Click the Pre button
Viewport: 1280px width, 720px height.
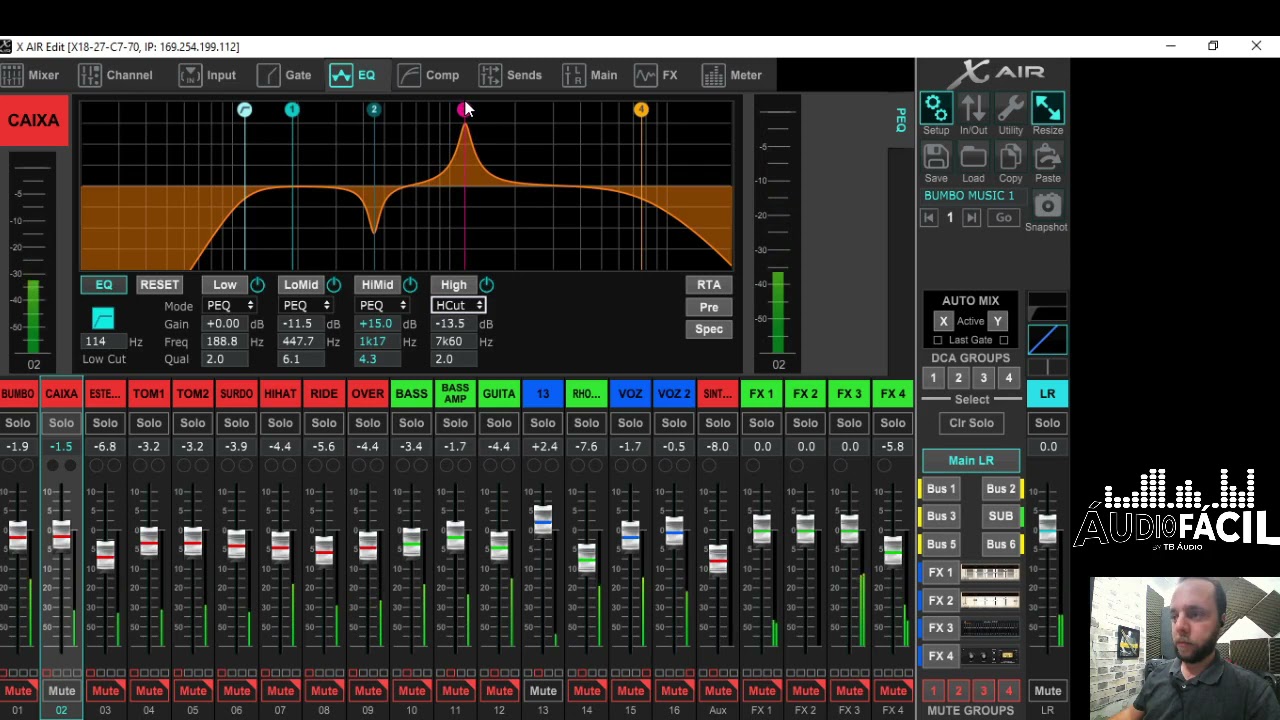[x=709, y=307]
